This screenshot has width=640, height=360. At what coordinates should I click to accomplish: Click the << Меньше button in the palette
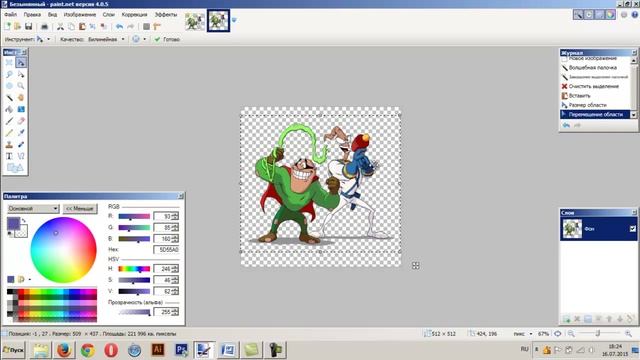(80, 209)
